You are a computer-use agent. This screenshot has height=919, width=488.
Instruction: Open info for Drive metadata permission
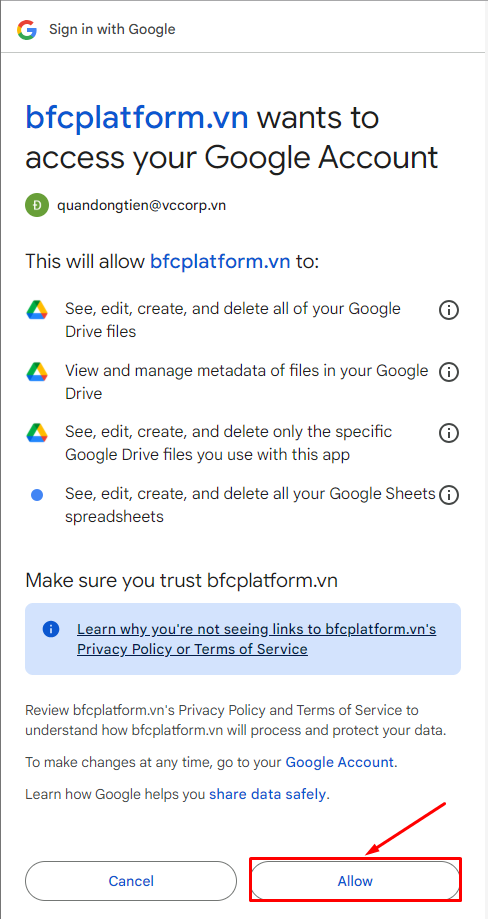click(x=449, y=372)
